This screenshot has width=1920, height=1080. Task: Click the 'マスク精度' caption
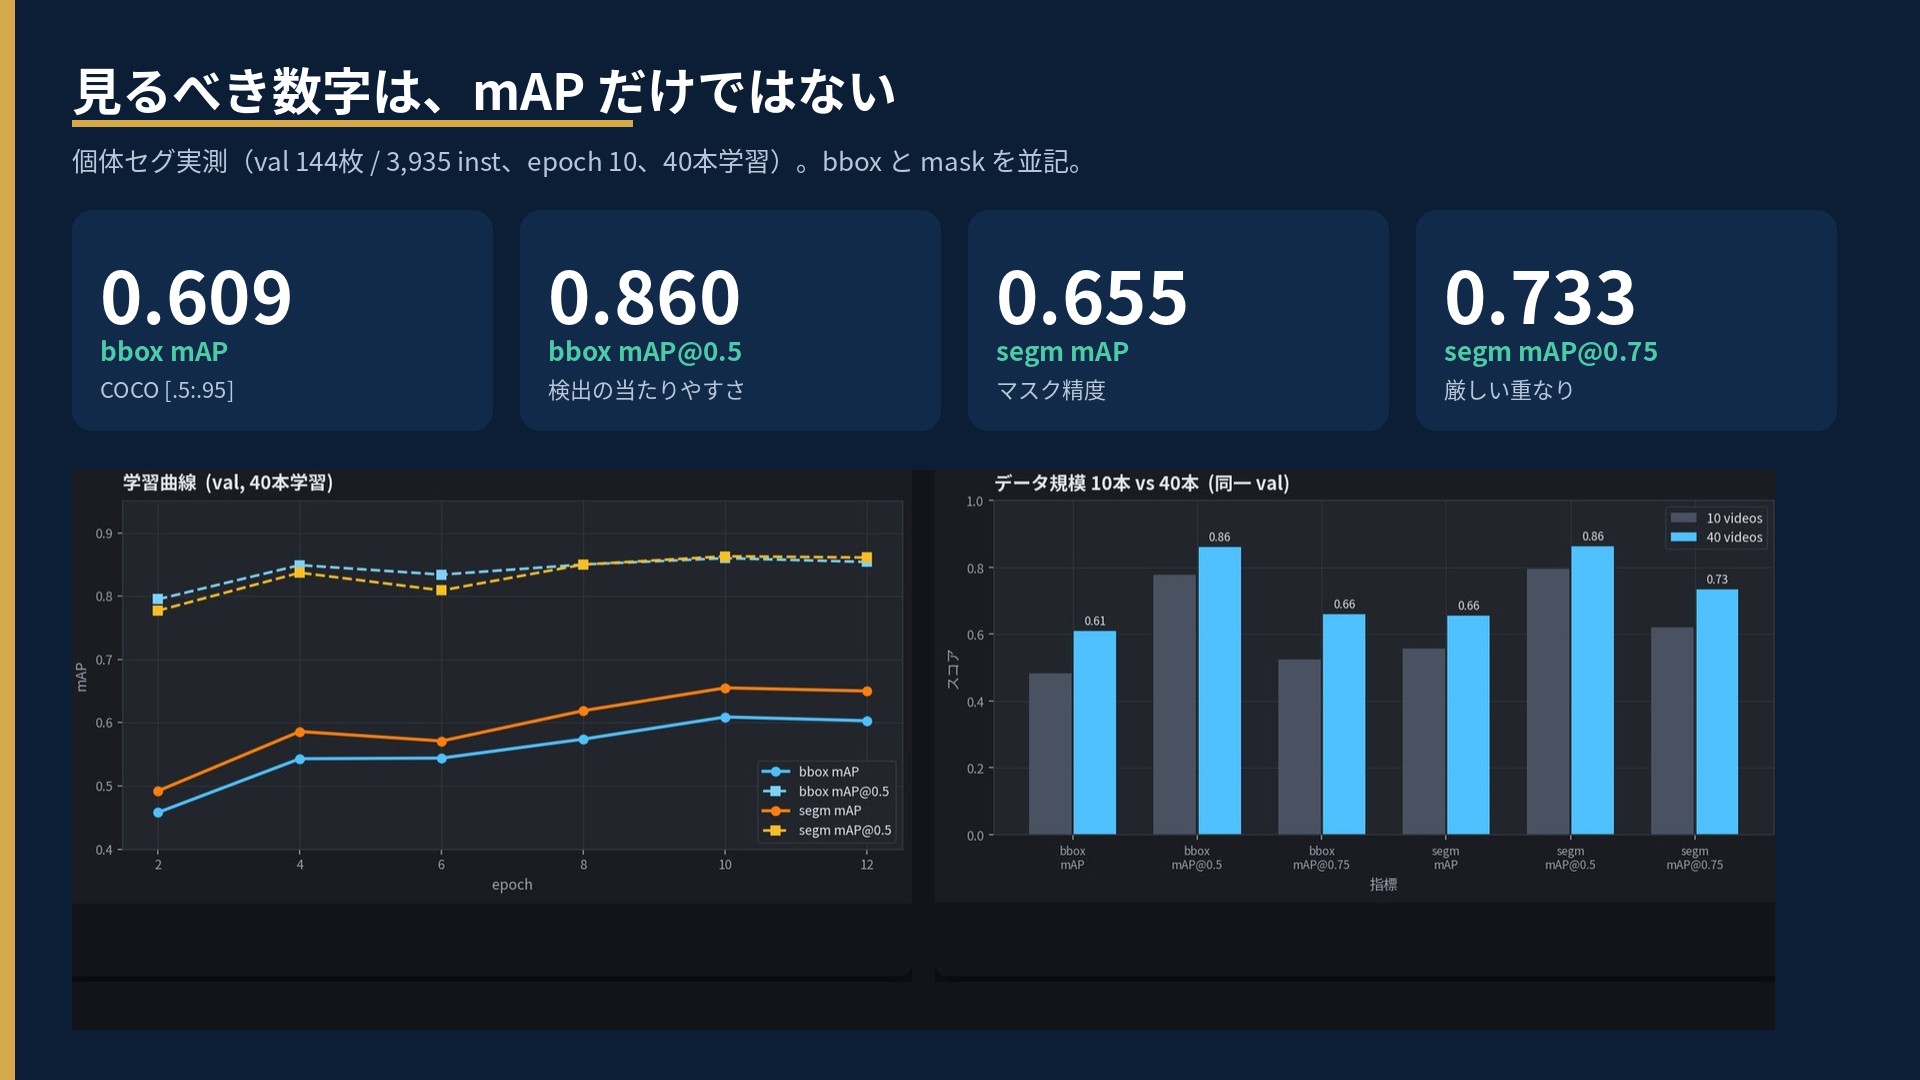(1051, 390)
